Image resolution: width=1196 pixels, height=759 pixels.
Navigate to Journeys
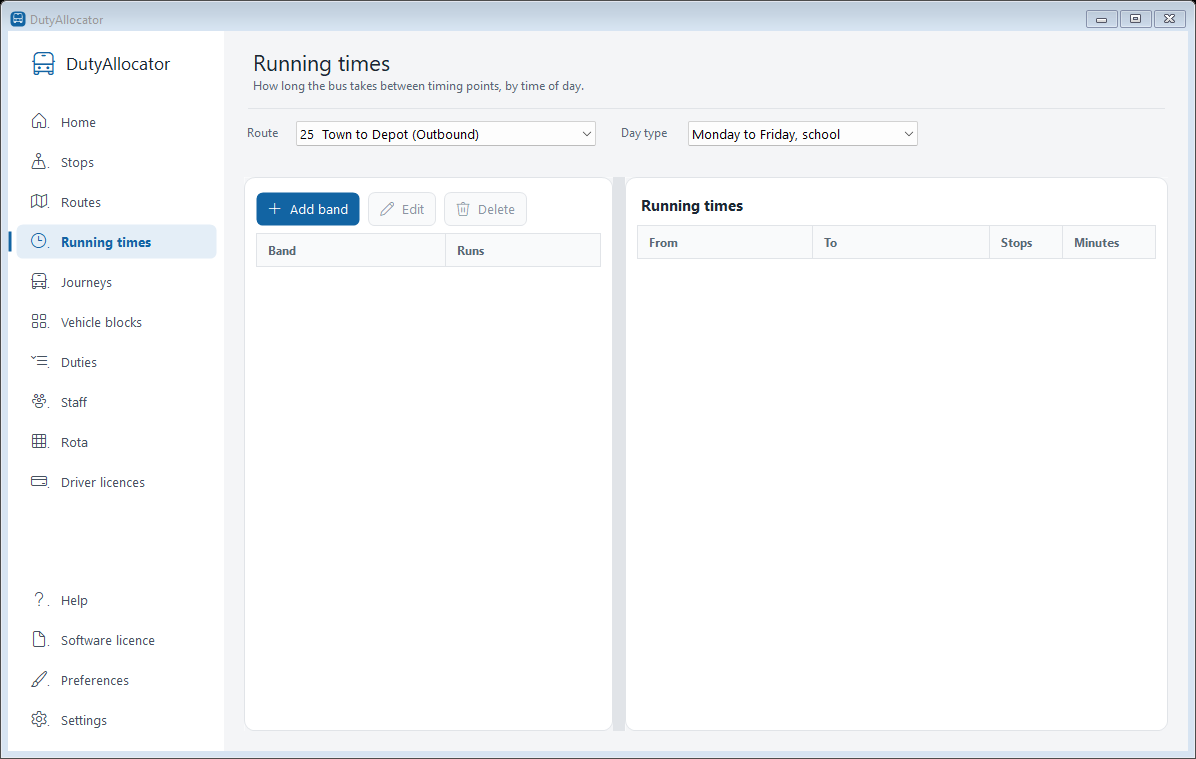[116, 282]
